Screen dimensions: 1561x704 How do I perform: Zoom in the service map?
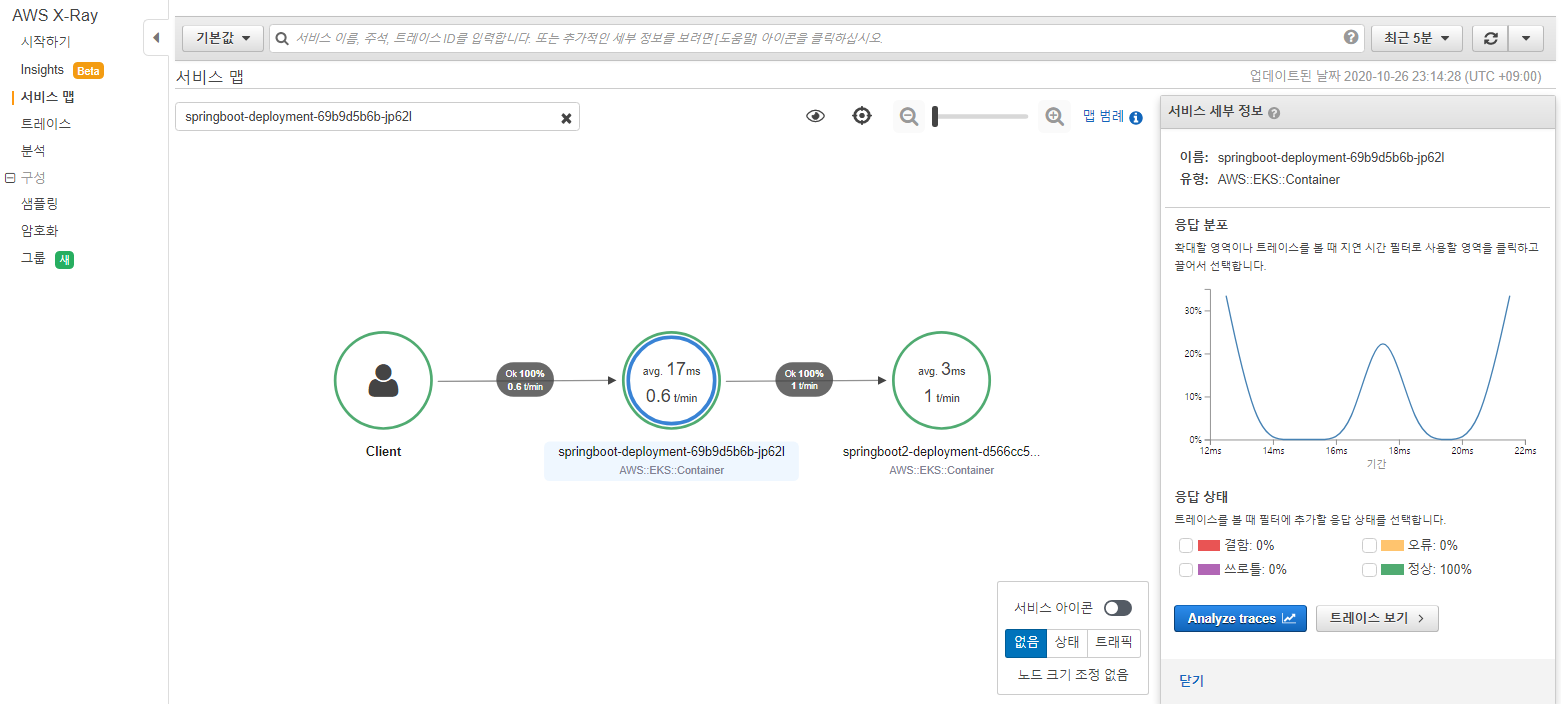1054,117
